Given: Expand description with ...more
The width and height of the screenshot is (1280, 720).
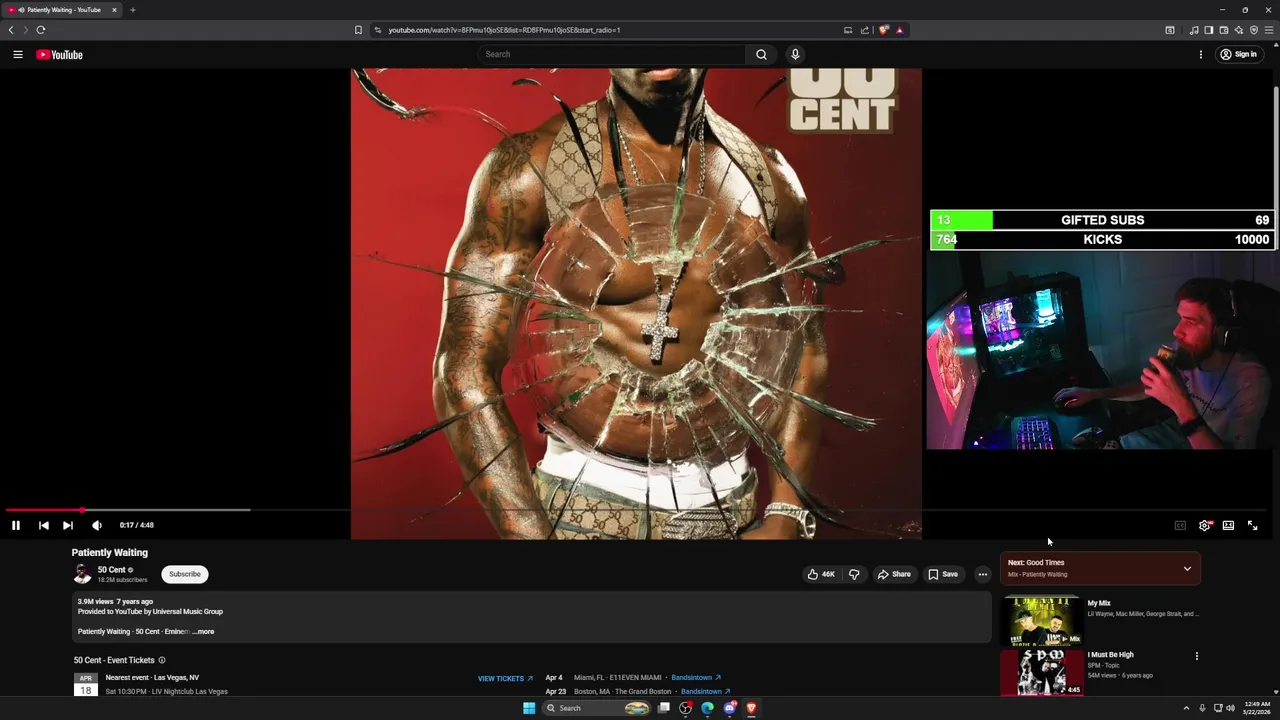Looking at the screenshot, I should pos(203,632).
